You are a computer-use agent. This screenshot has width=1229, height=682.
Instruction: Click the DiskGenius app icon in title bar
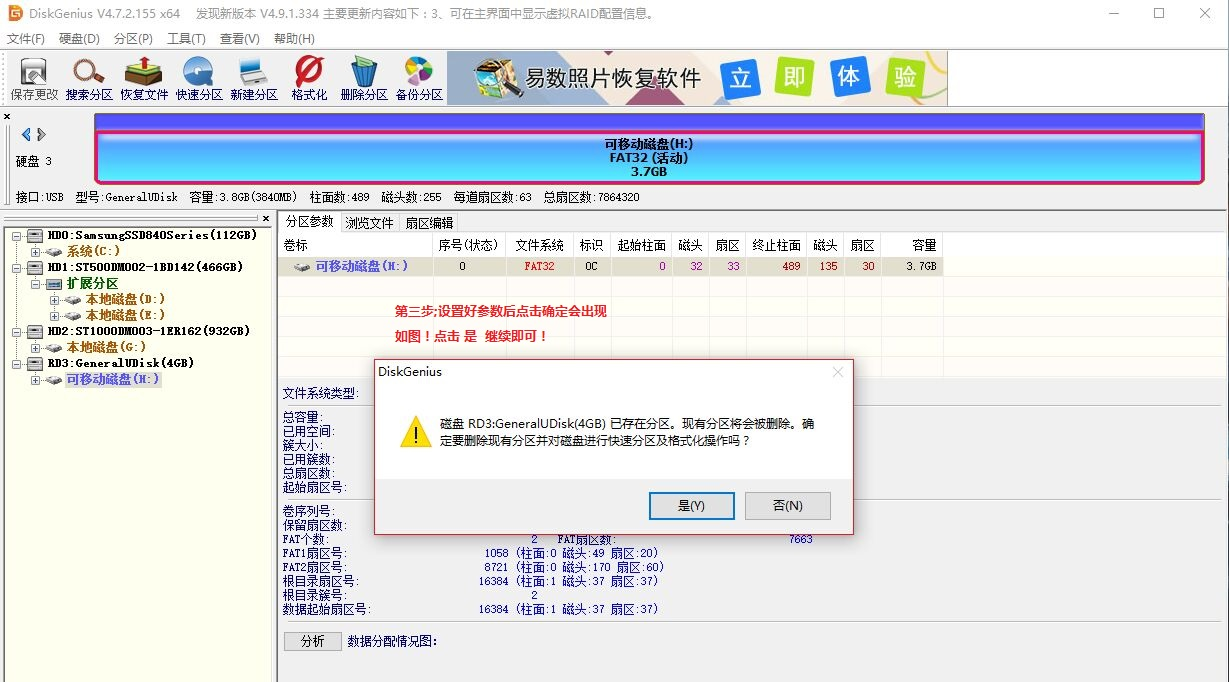point(15,14)
